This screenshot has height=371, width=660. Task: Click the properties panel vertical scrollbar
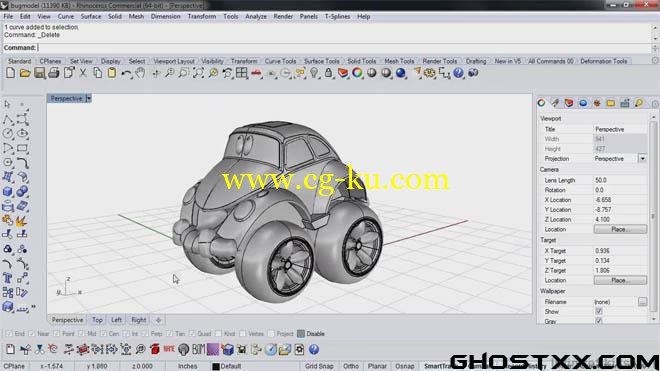pyautogui.click(x=654, y=217)
